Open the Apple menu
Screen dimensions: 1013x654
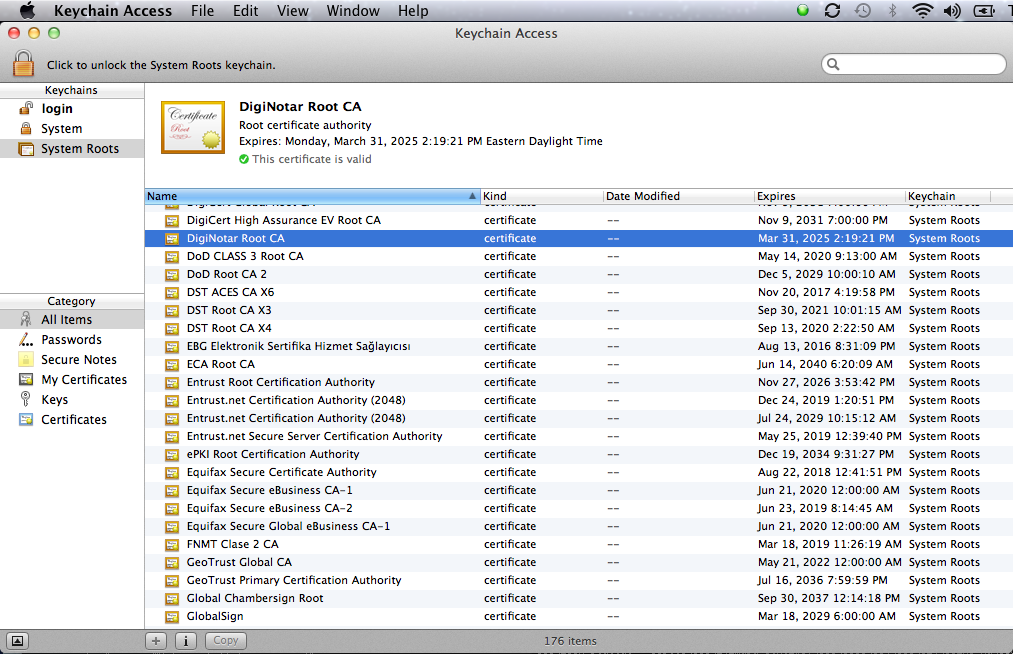[27, 10]
